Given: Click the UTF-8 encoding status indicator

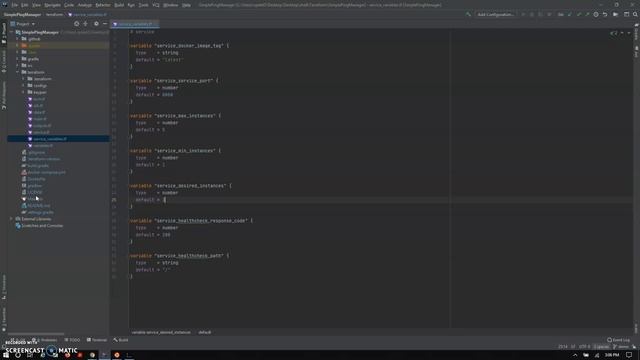Looking at the screenshot, I should [584, 347].
